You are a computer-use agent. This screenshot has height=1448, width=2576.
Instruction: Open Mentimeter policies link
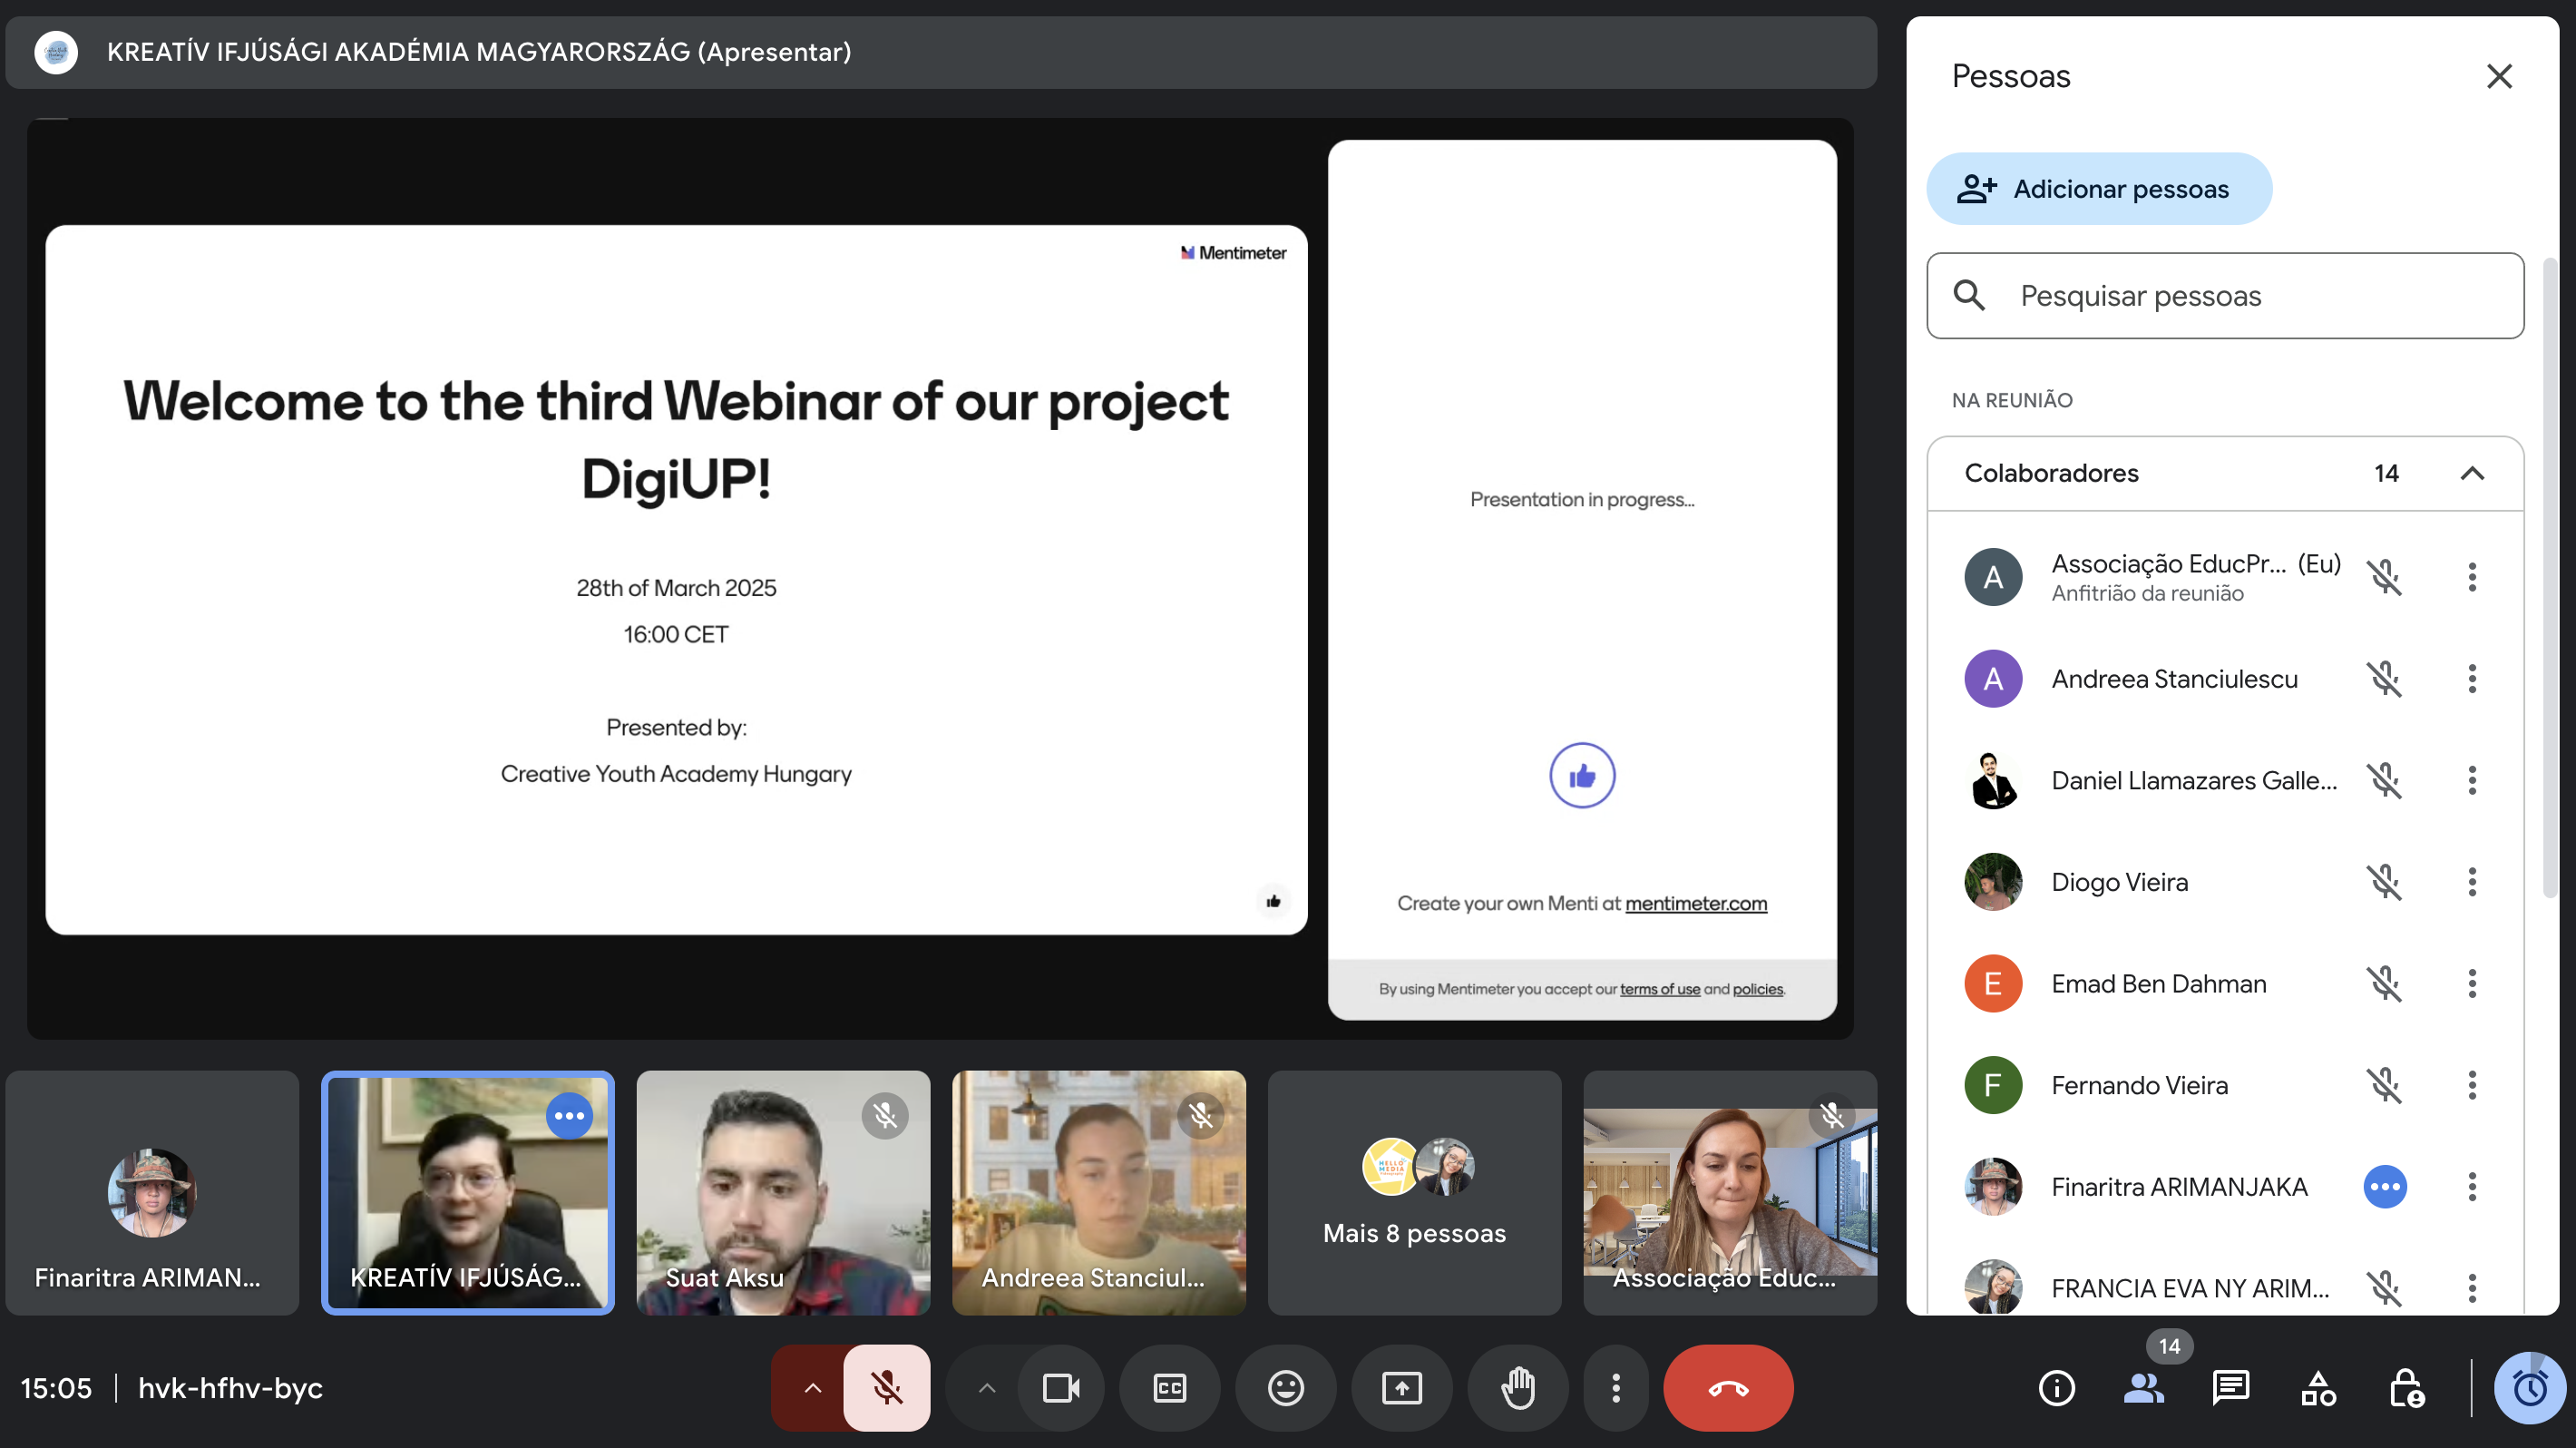point(1757,989)
